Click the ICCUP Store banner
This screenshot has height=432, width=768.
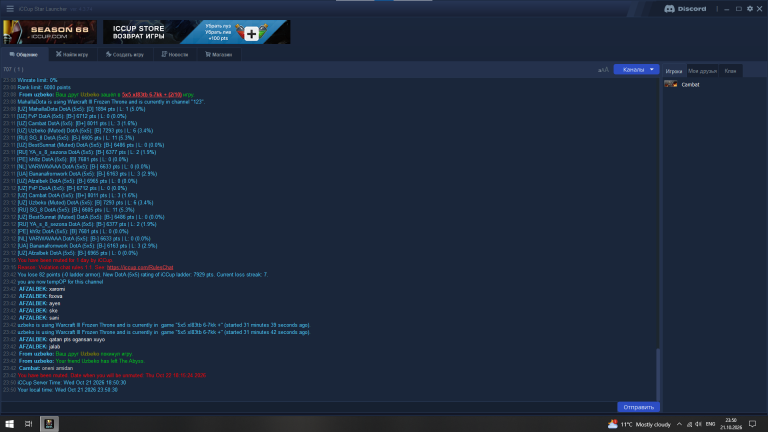(x=196, y=32)
